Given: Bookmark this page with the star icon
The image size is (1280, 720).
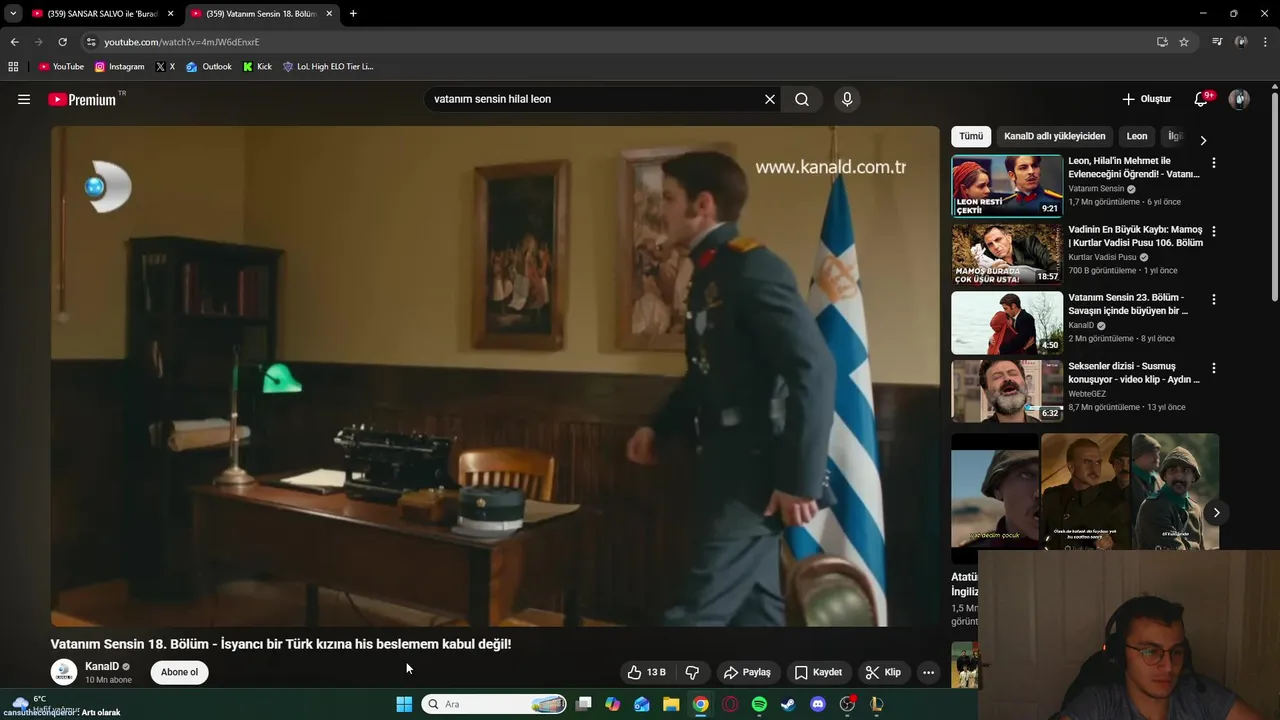Looking at the screenshot, I should 1184,42.
